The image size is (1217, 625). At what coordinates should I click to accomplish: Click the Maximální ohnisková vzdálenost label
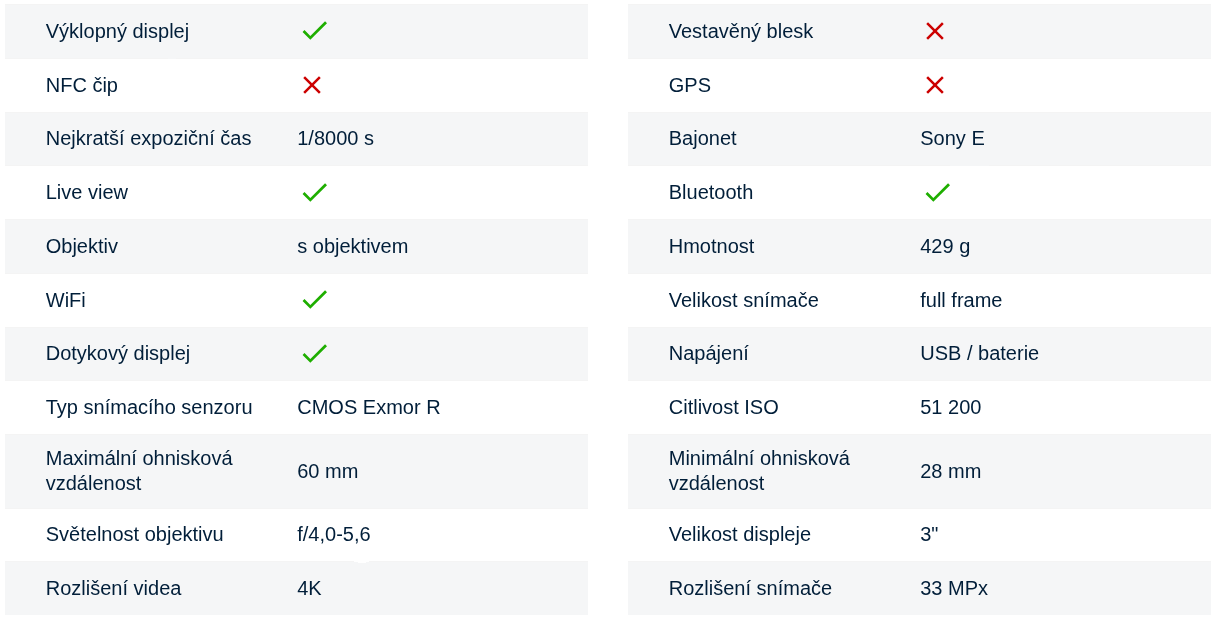point(139,470)
